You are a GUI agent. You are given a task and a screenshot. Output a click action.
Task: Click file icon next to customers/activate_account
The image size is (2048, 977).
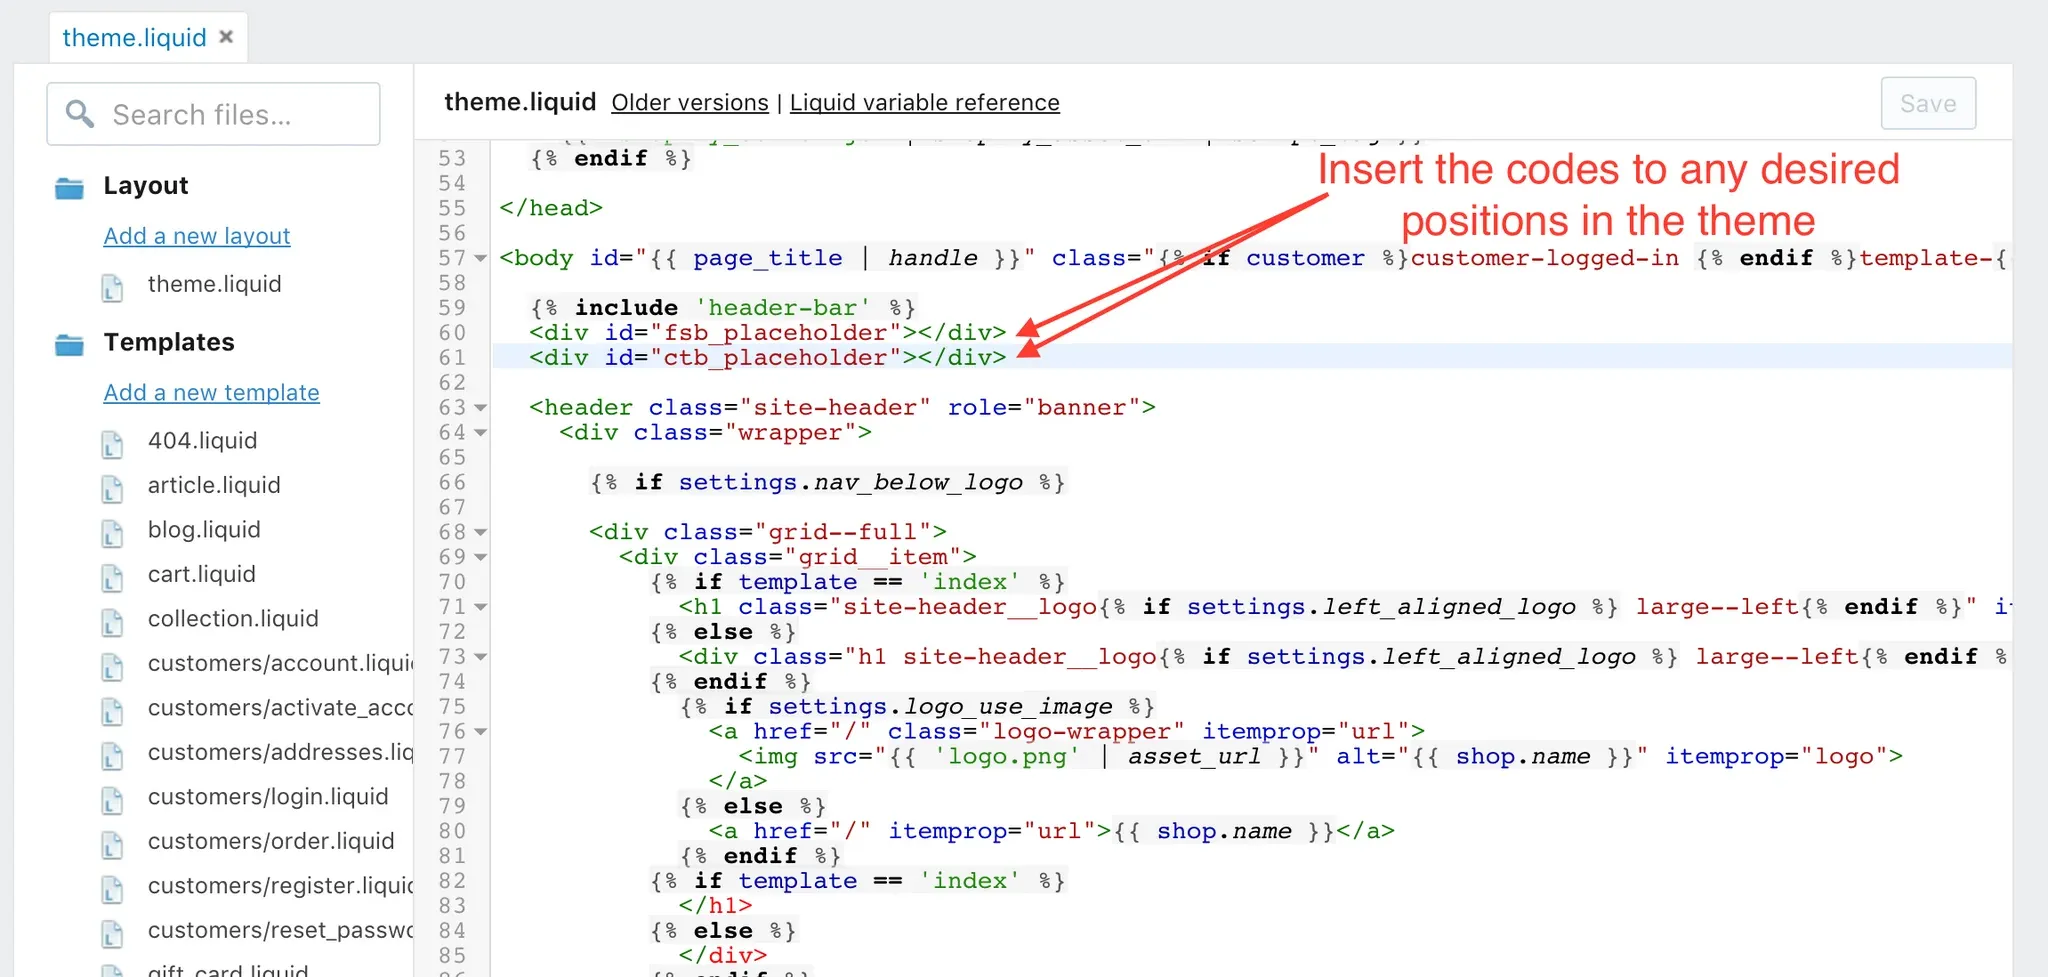pyautogui.click(x=112, y=711)
